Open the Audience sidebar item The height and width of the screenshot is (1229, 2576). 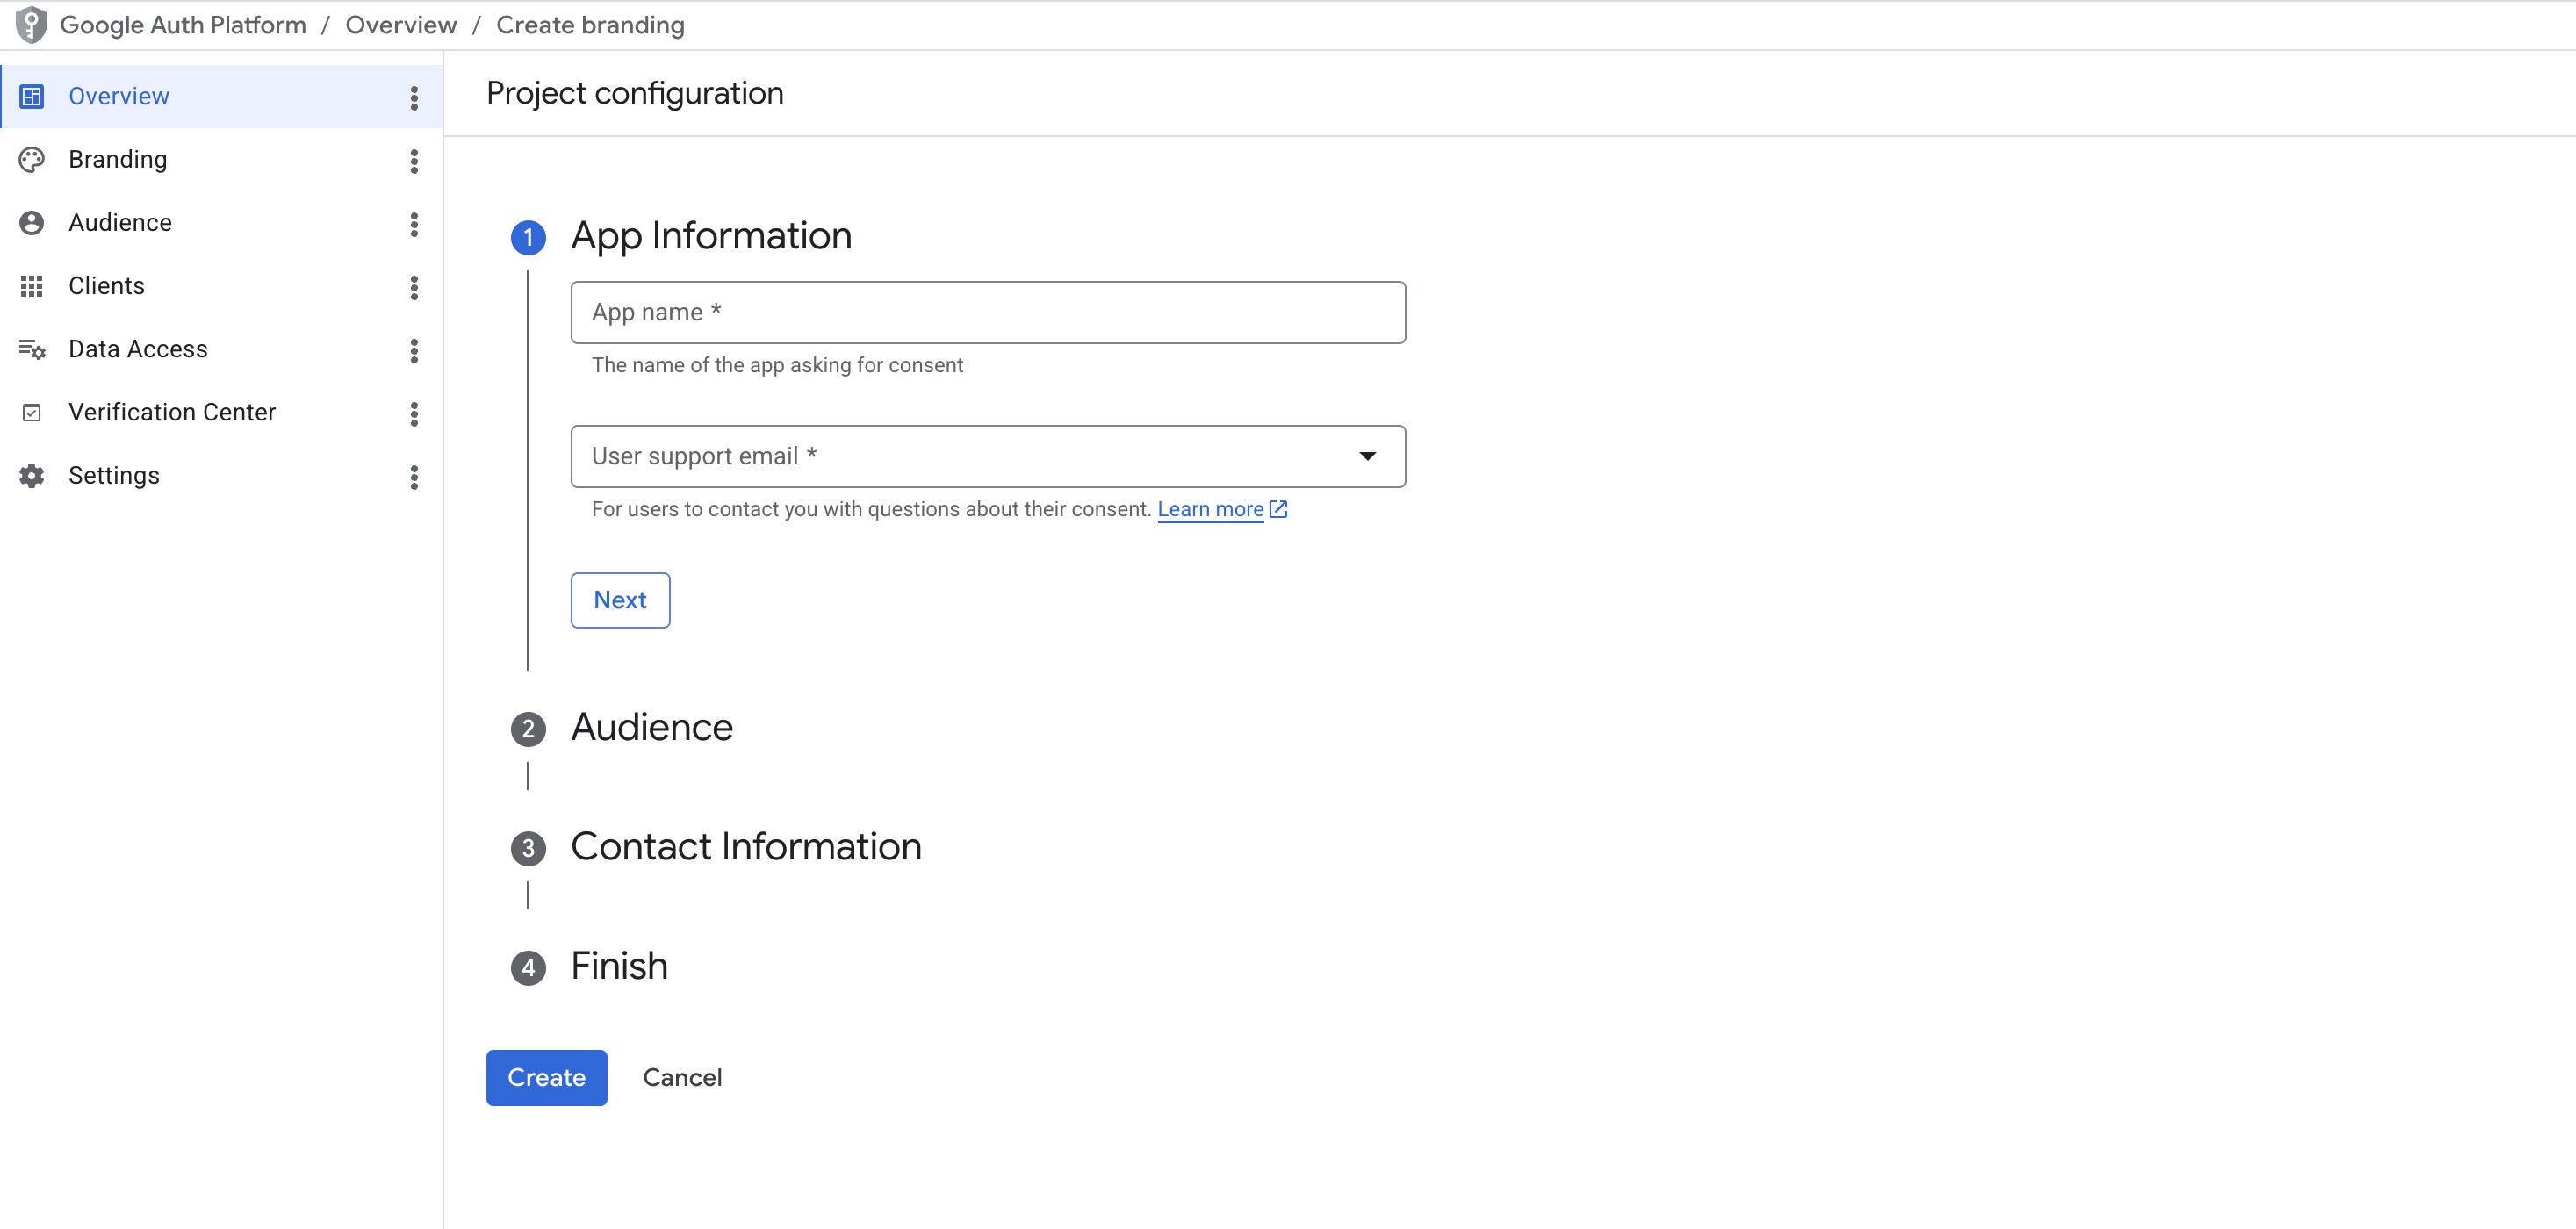tap(221, 223)
